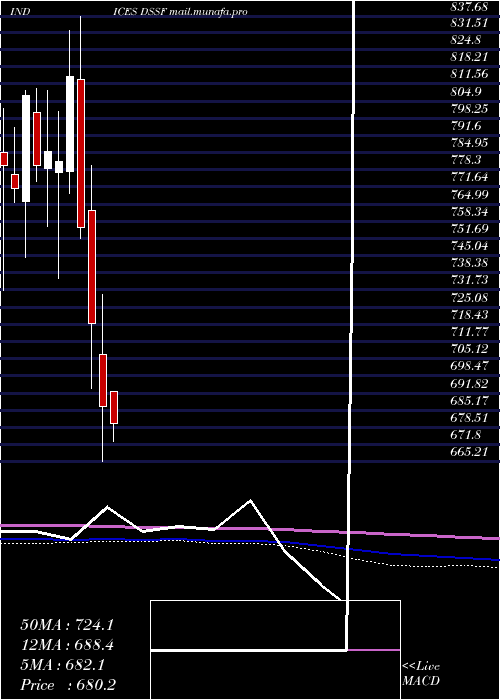Select the 784.95 axis label
This screenshot has height=700, width=500.
click(469, 143)
